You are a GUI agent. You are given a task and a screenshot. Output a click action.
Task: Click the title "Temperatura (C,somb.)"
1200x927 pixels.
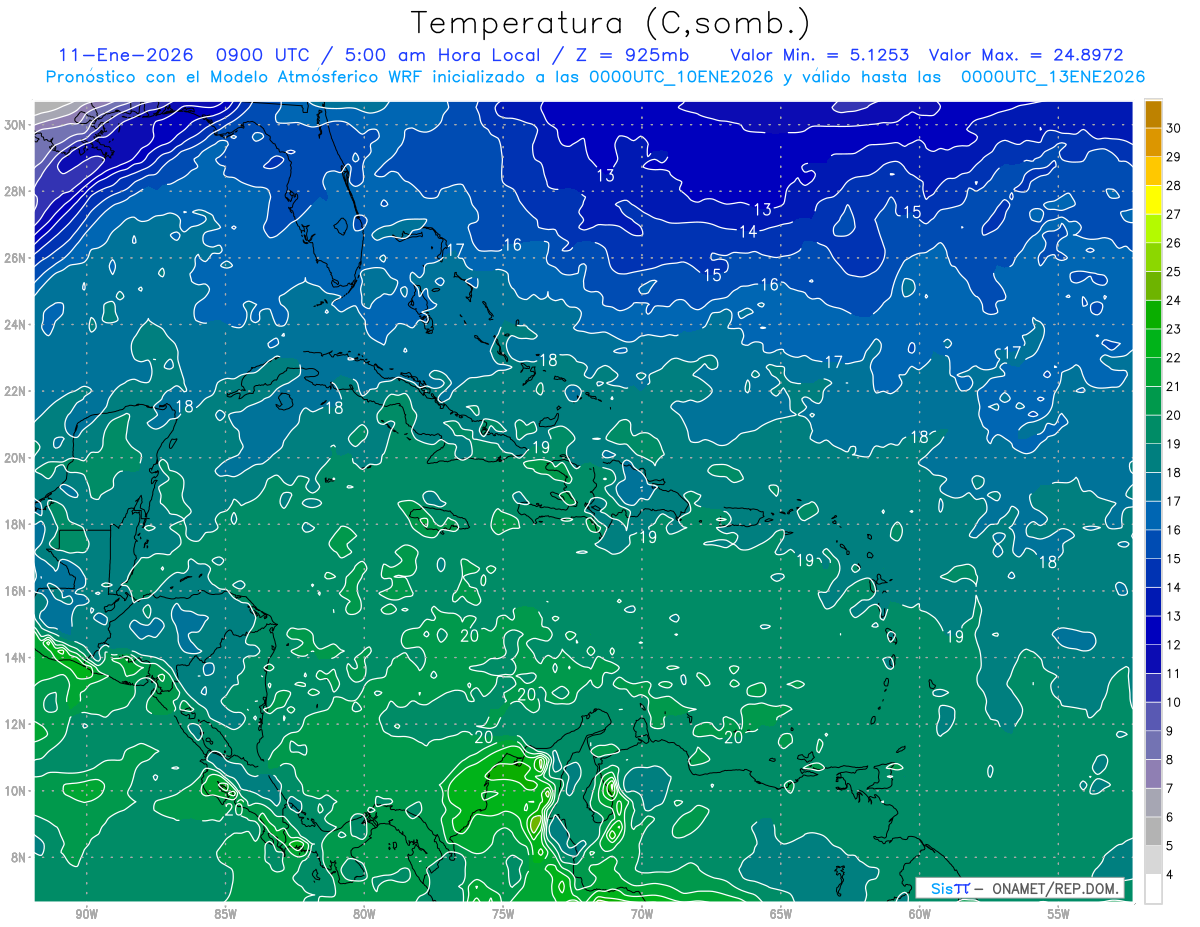pyautogui.click(x=610, y=23)
